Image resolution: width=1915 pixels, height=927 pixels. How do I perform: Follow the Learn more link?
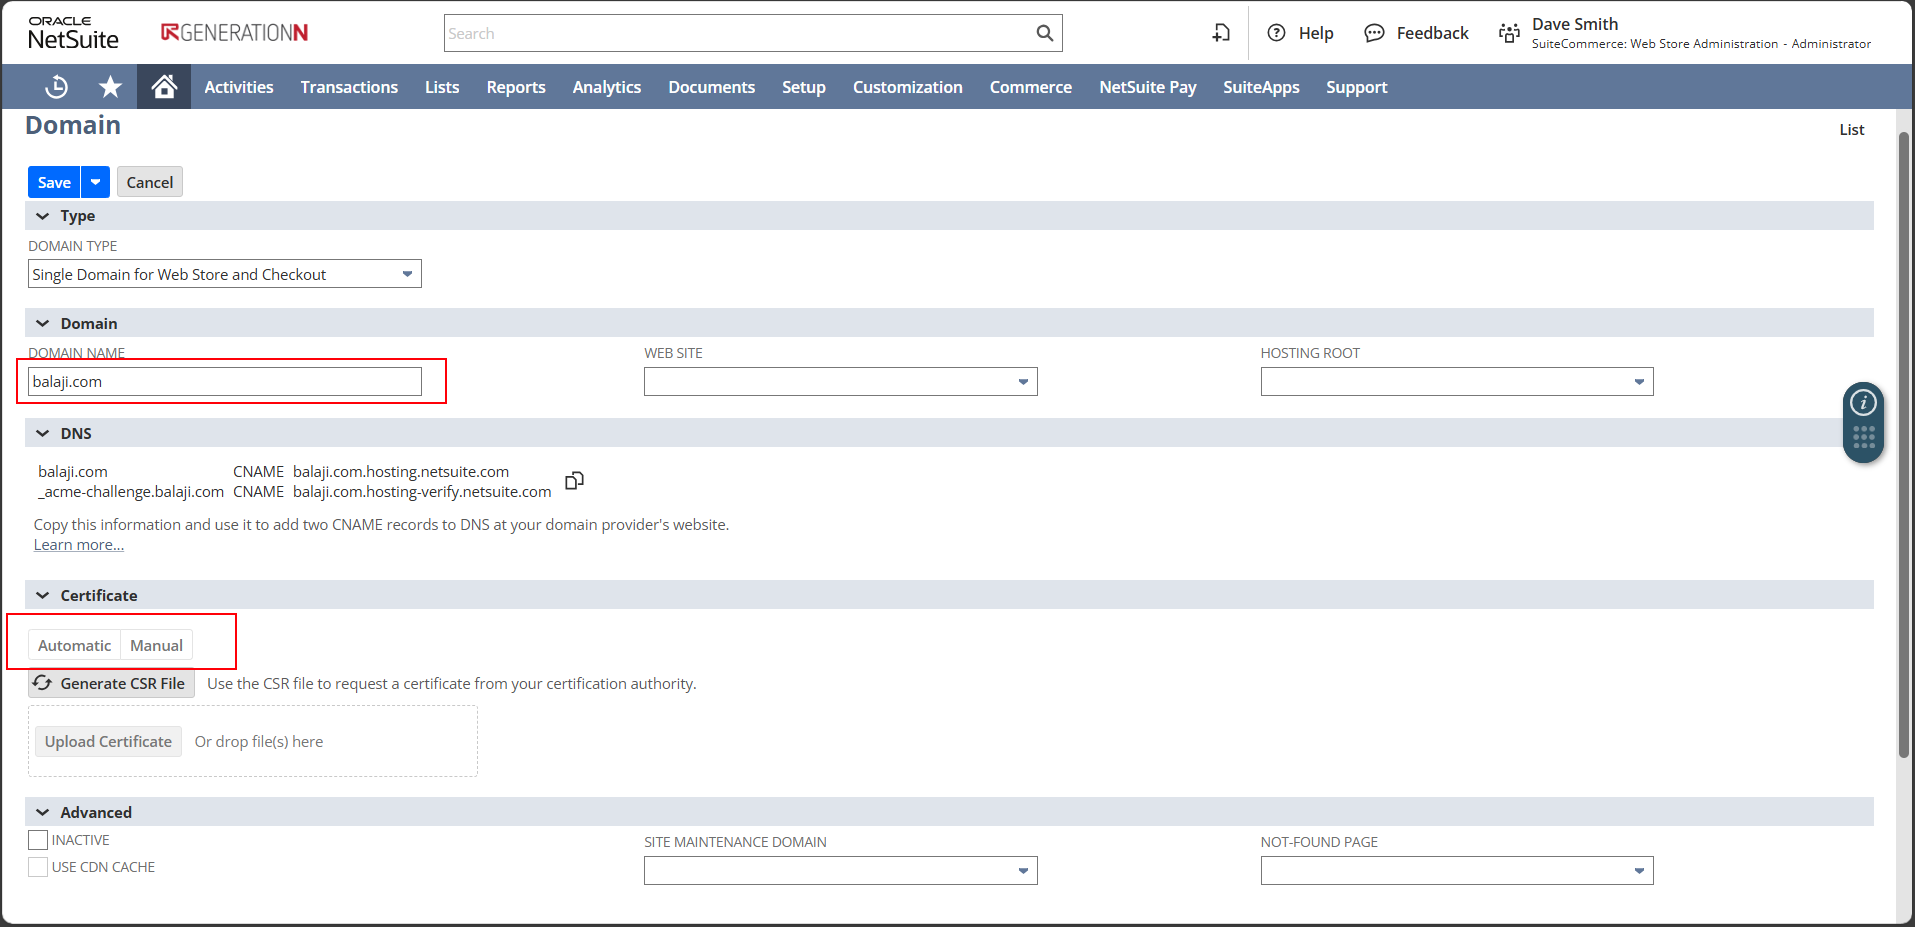[x=79, y=545]
